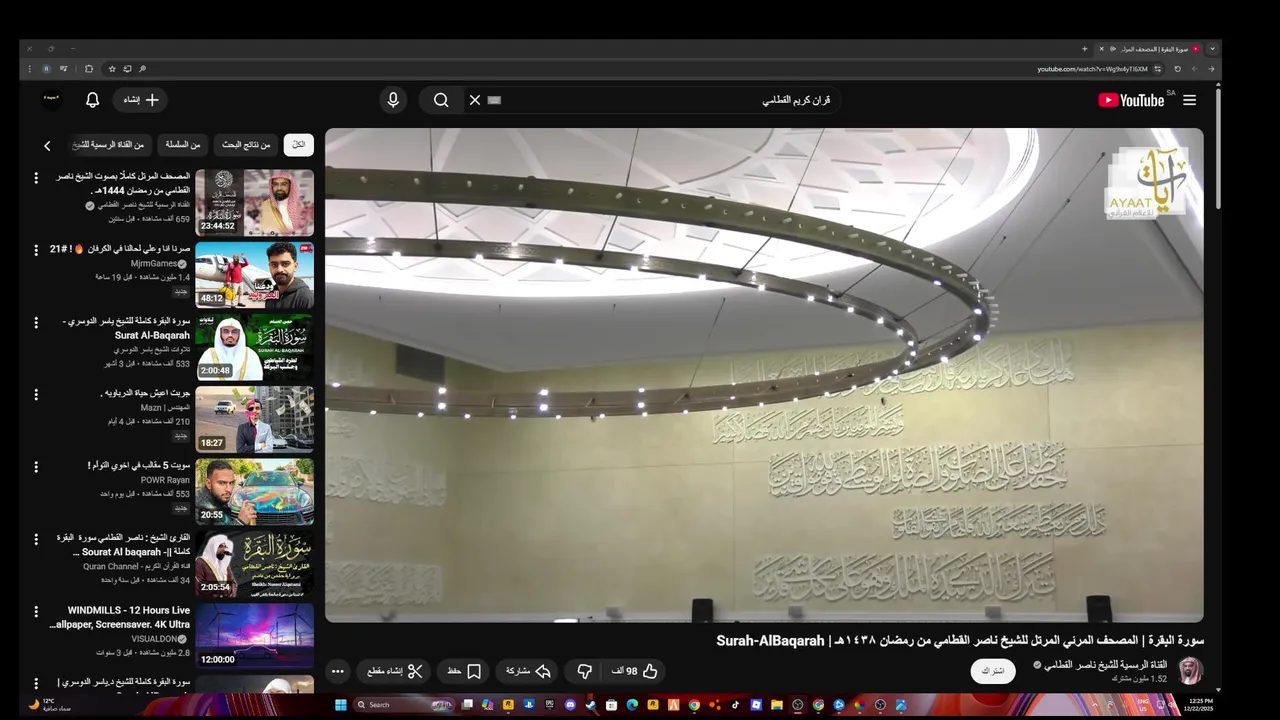Screen dimensions: 1280x720
Task: Start voice search with the microphone
Action: point(393,100)
